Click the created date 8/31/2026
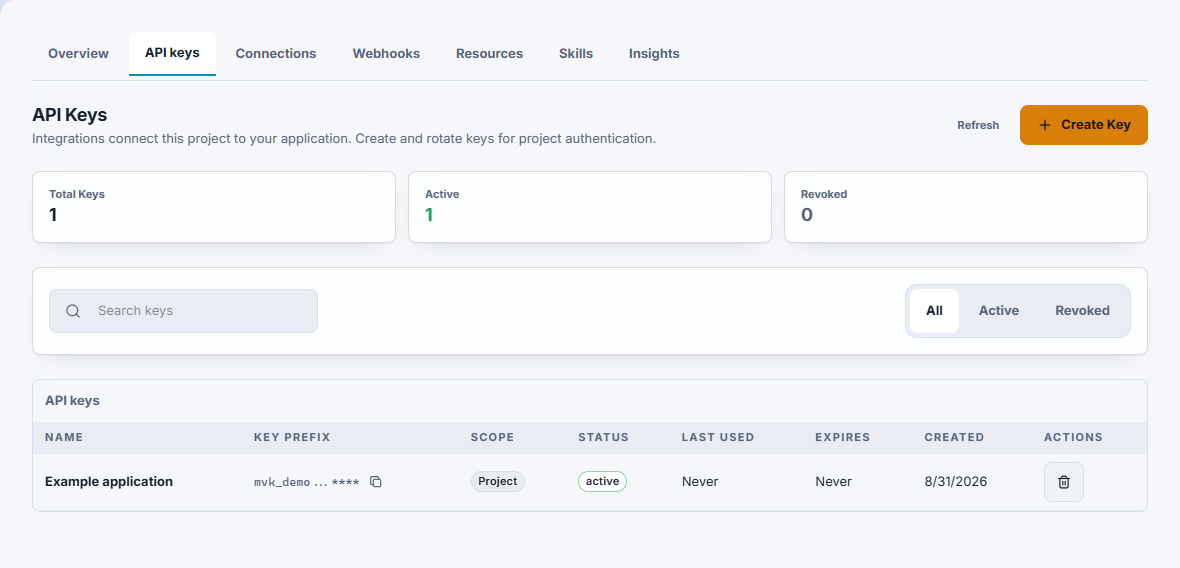This screenshot has width=1180, height=568. [955, 481]
